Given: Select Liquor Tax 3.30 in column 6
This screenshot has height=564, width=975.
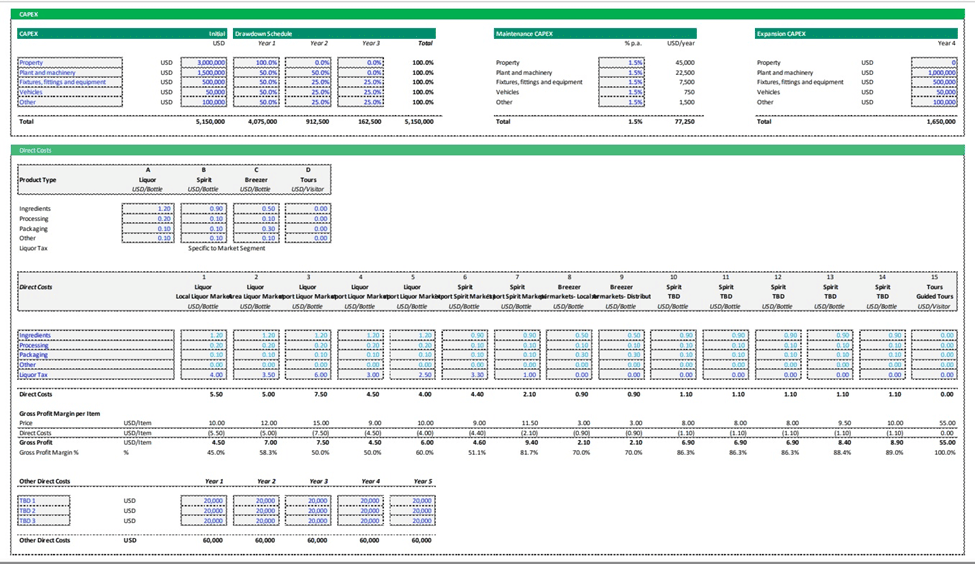Looking at the screenshot, I should click(x=465, y=375).
